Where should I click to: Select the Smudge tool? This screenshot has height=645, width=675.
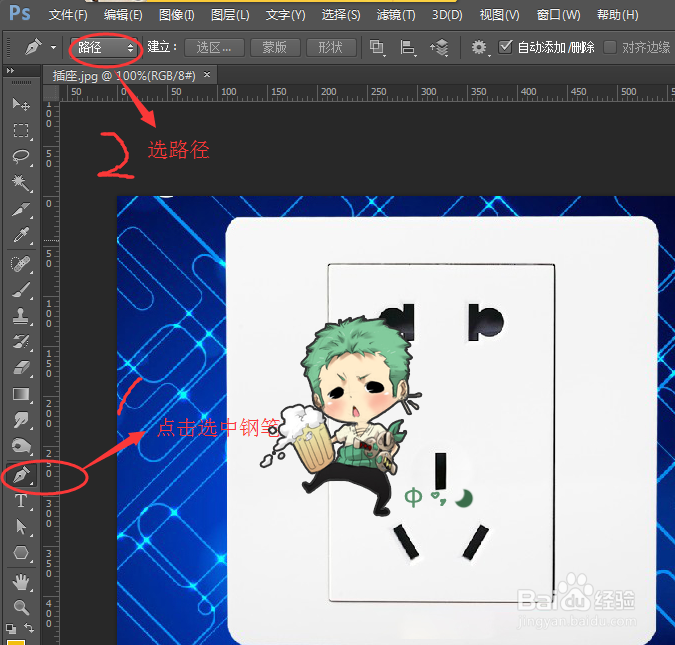(x=21, y=419)
